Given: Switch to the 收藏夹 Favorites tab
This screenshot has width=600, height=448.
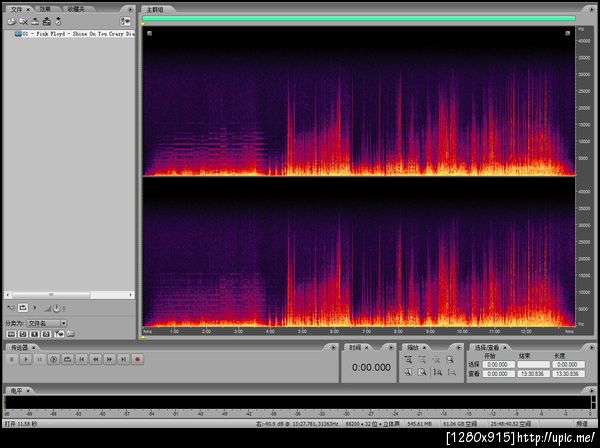Looking at the screenshot, I should tap(75, 9).
